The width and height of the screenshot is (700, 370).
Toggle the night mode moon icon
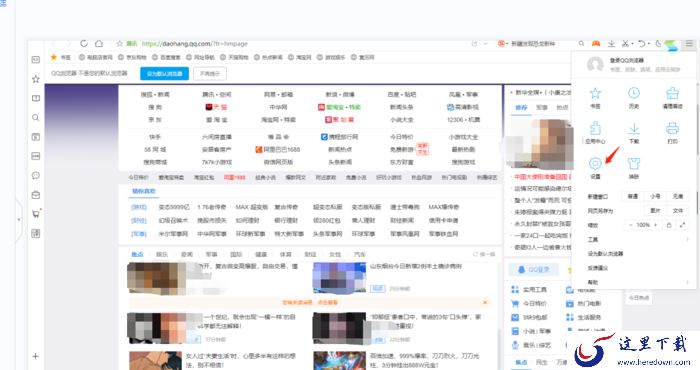(x=658, y=43)
